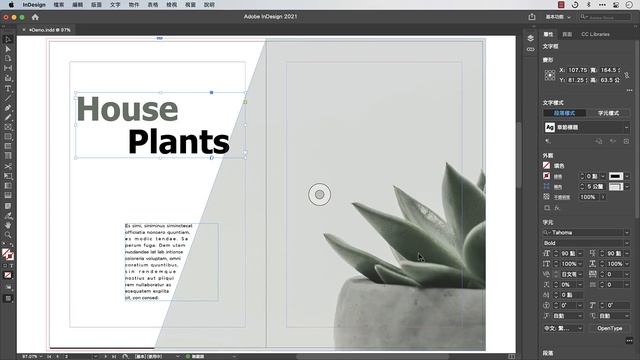Click the 填色 fill color swatch

(547, 166)
